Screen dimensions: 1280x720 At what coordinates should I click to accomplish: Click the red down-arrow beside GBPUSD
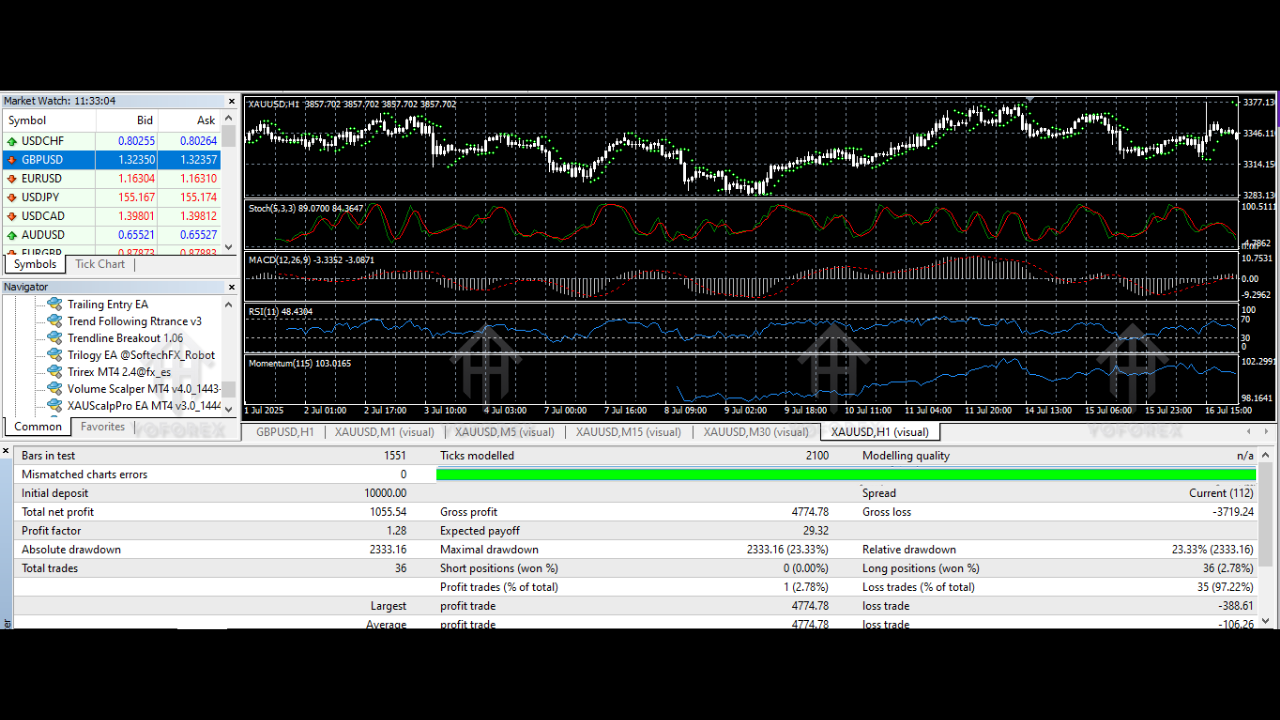click(x=10, y=159)
